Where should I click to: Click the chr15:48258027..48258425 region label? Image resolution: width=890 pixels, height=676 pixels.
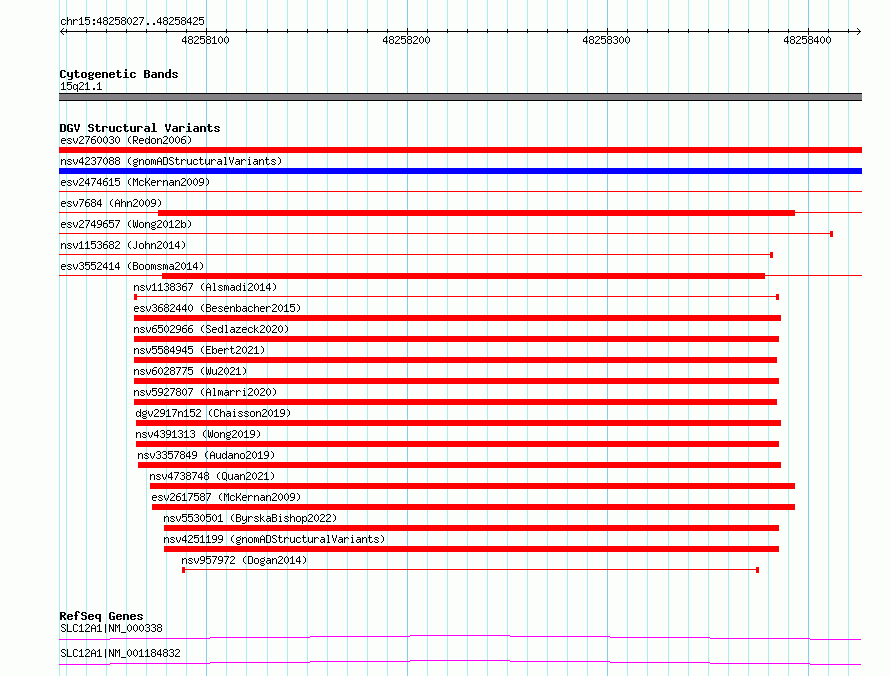click(x=132, y=21)
